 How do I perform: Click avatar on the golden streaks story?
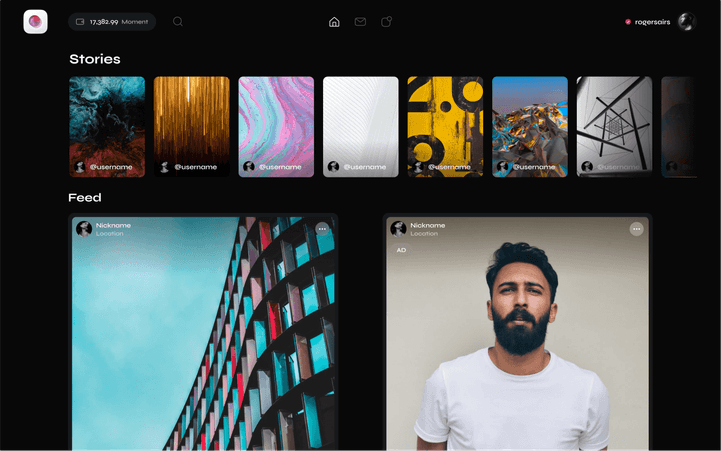164,166
